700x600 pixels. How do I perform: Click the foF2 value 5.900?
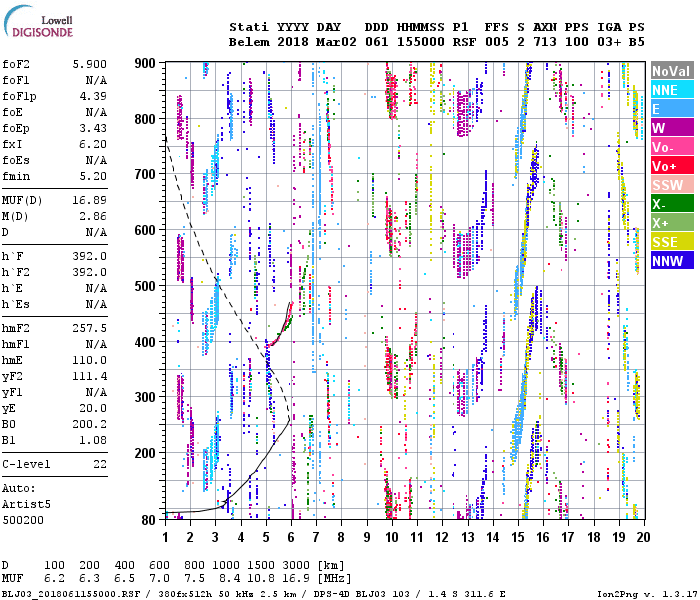coord(89,64)
